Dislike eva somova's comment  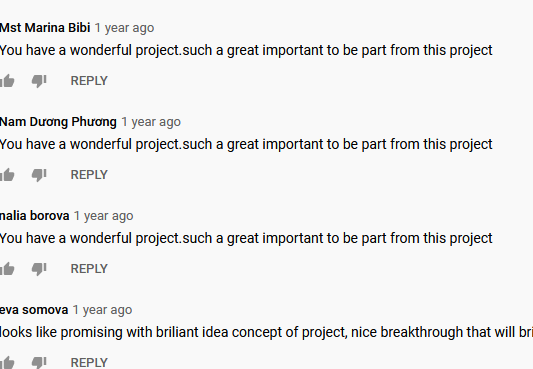[x=39, y=363]
